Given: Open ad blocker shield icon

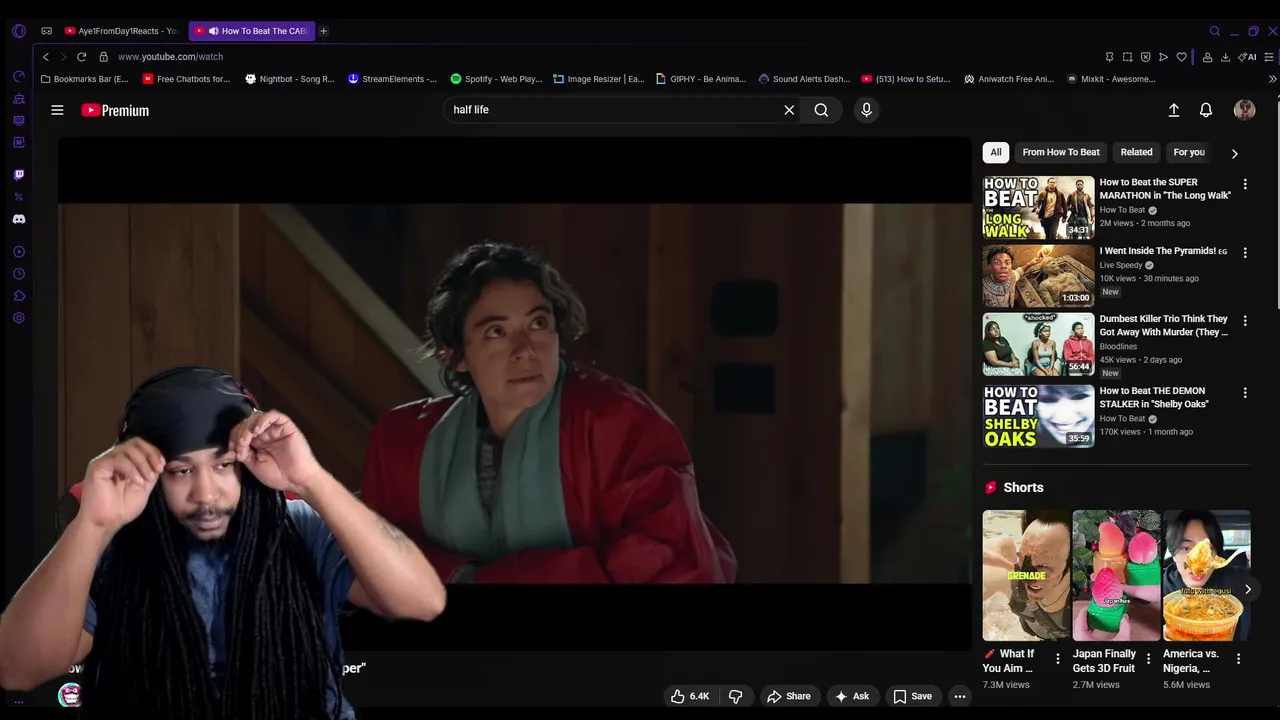Looking at the screenshot, I should click(1145, 57).
